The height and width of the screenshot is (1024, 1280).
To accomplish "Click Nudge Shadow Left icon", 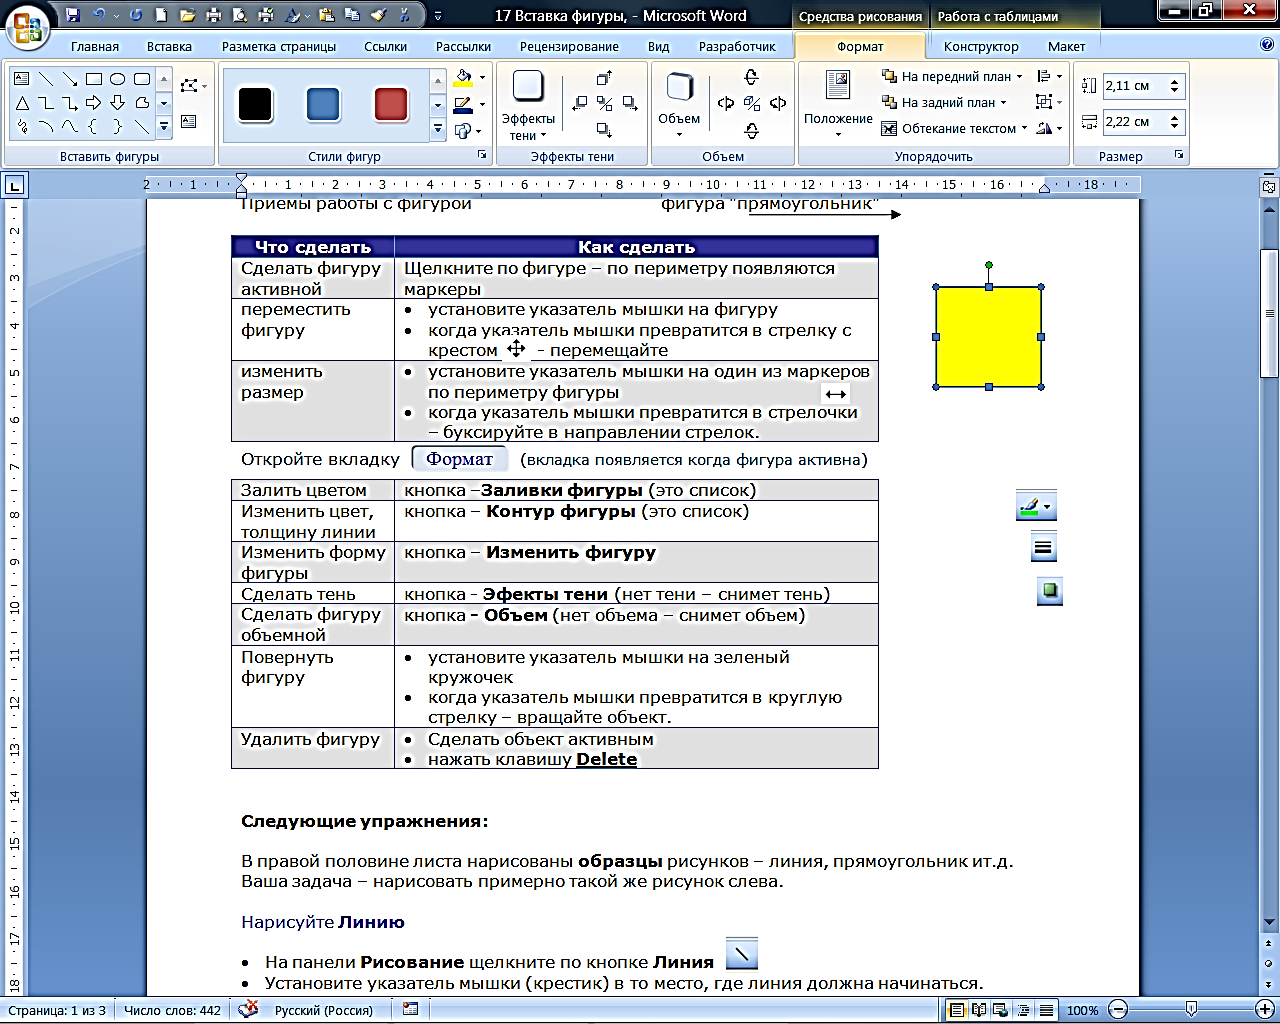I will coord(580,103).
